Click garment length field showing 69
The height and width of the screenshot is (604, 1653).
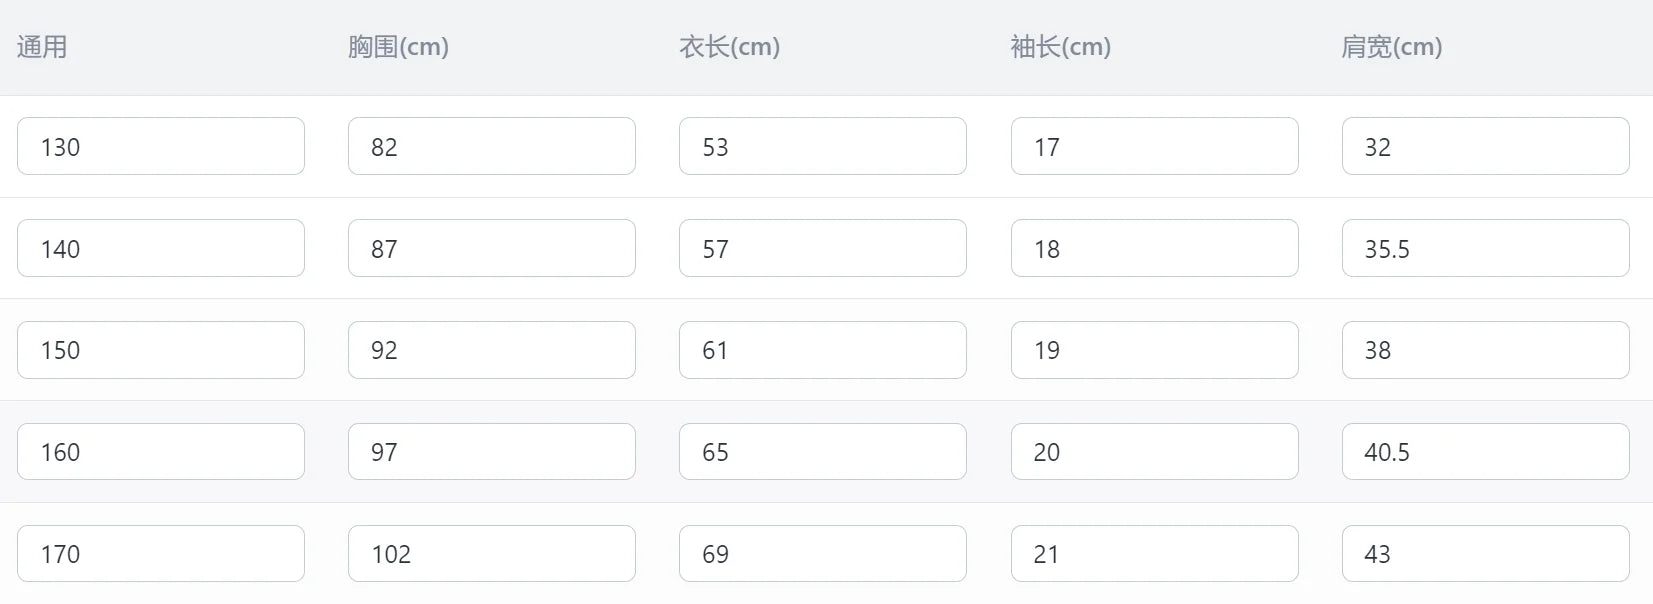(x=822, y=554)
